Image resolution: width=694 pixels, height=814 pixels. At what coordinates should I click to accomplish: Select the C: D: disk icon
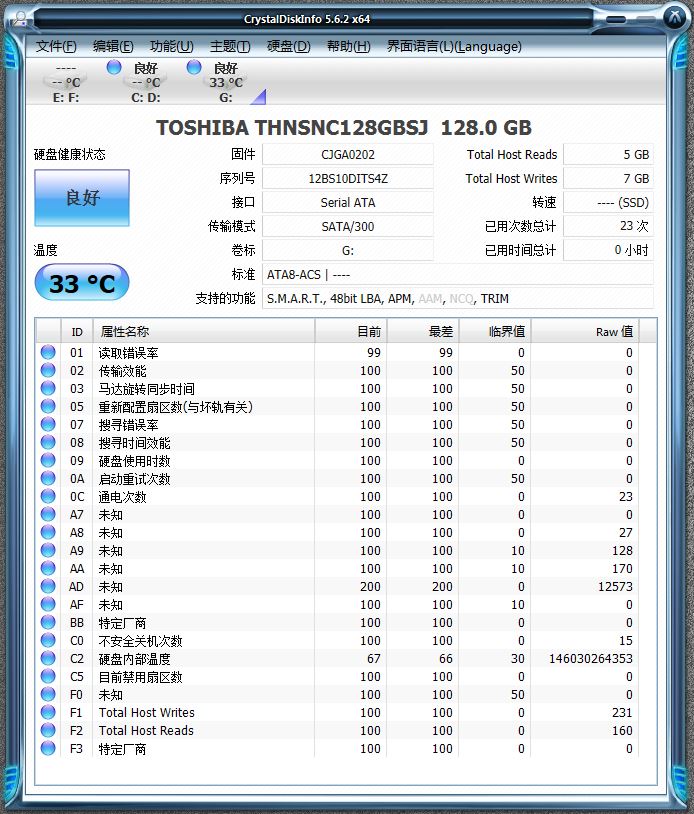point(146,83)
